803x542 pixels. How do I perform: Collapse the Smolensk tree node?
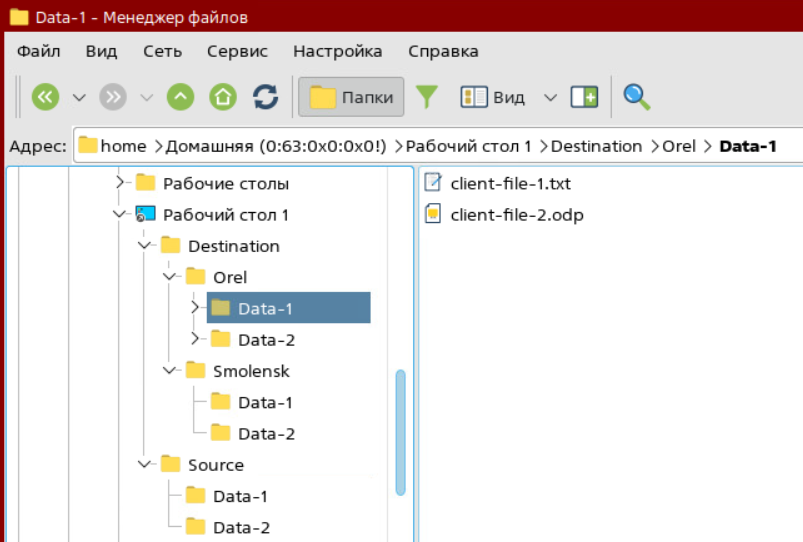pos(170,370)
